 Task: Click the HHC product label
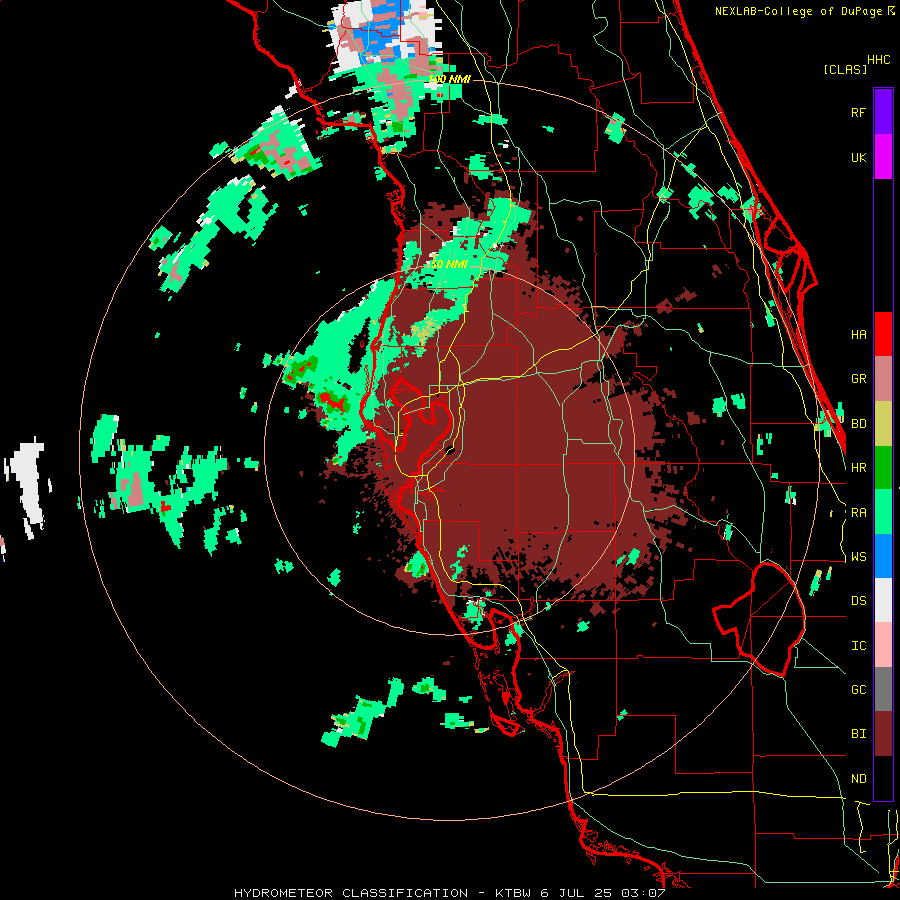click(x=878, y=60)
